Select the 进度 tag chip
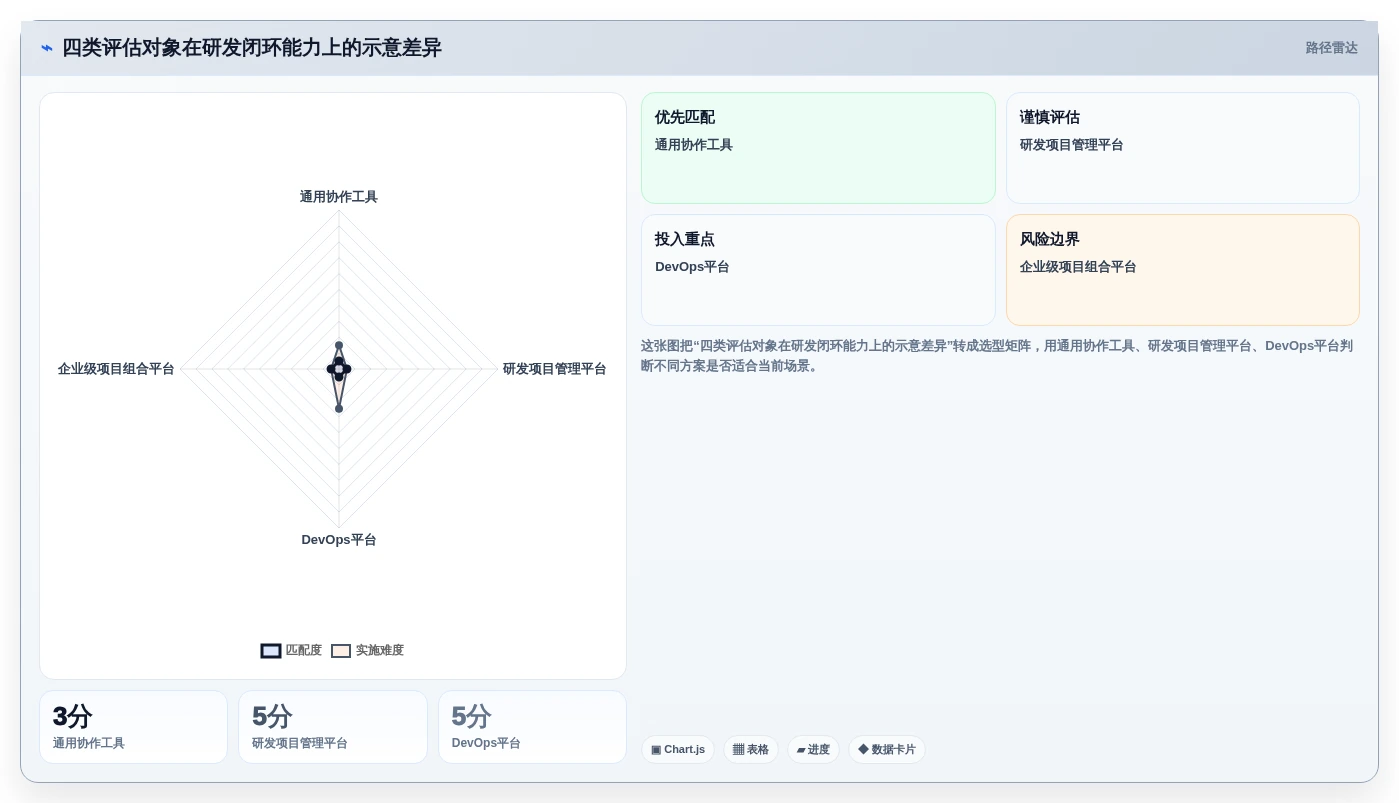Image resolution: width=1399 pixels, height=803 pixels. point(813,750)
